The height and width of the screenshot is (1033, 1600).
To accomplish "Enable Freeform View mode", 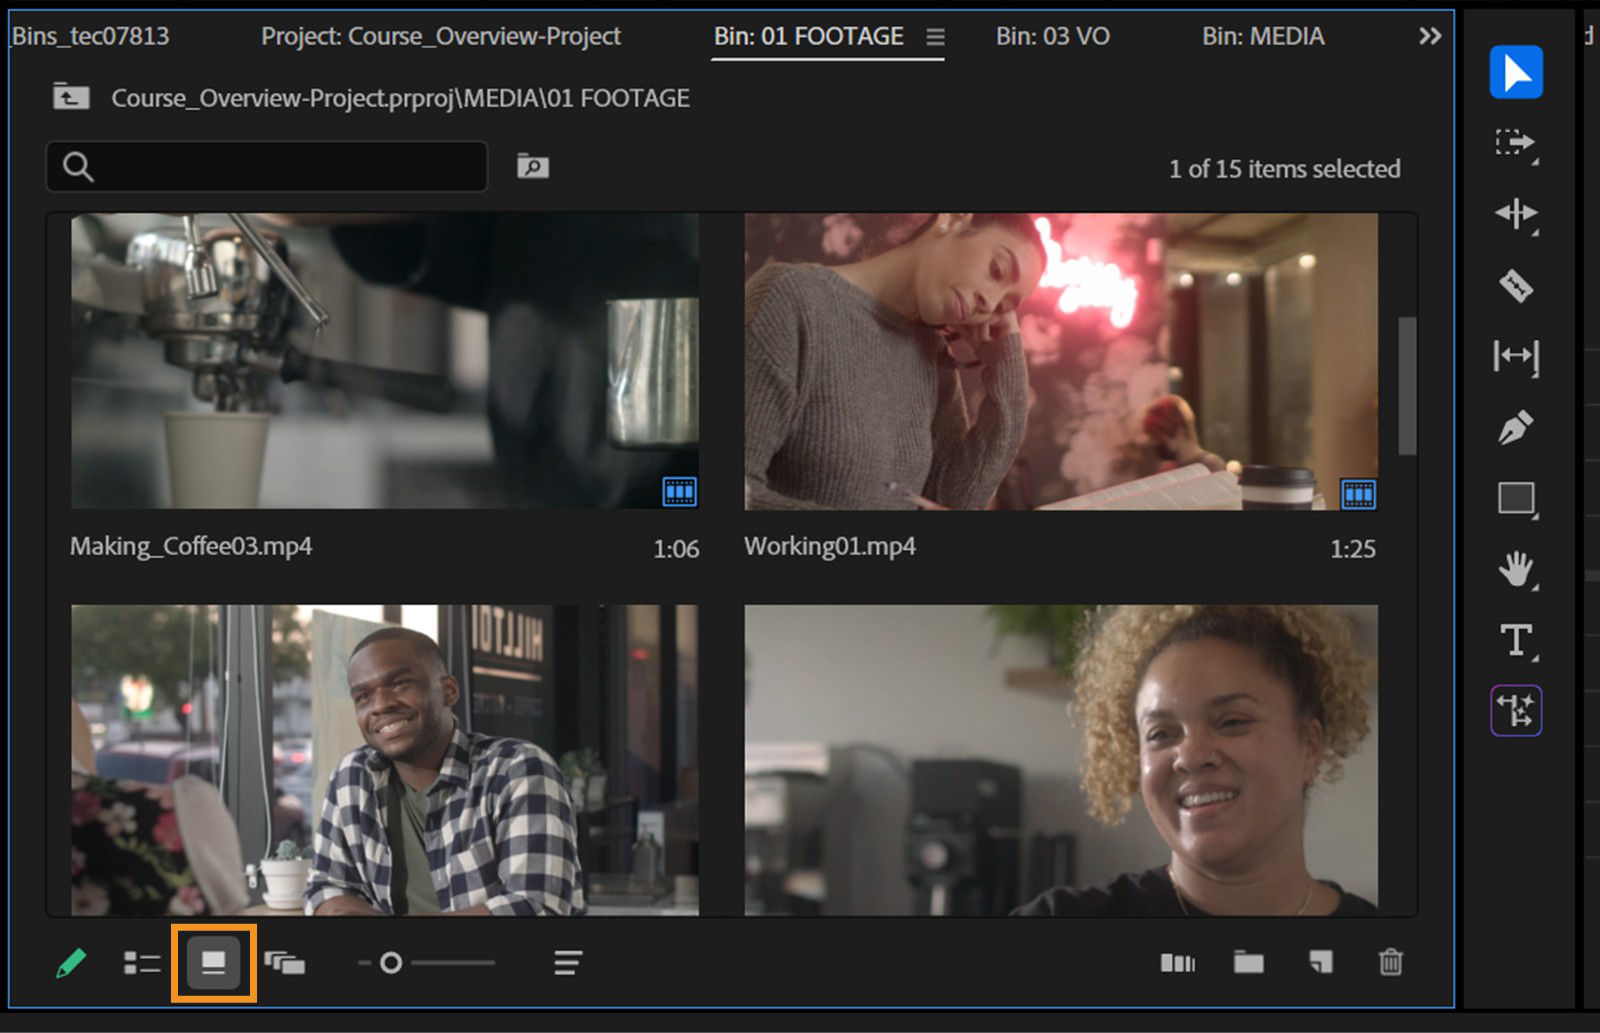I will pyautogui.click(x=287, y=963).
